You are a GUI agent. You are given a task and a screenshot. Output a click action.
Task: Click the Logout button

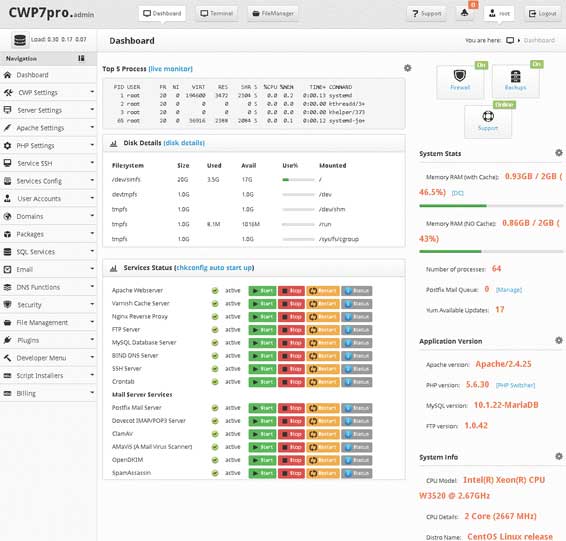(x=543, y=13)
